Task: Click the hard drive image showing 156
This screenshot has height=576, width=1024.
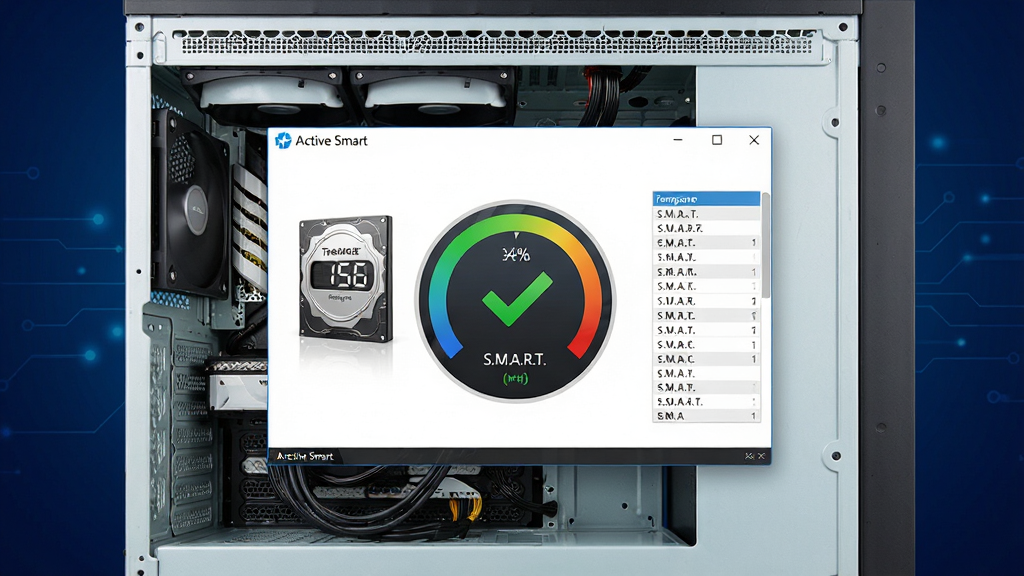Action: 345,279
